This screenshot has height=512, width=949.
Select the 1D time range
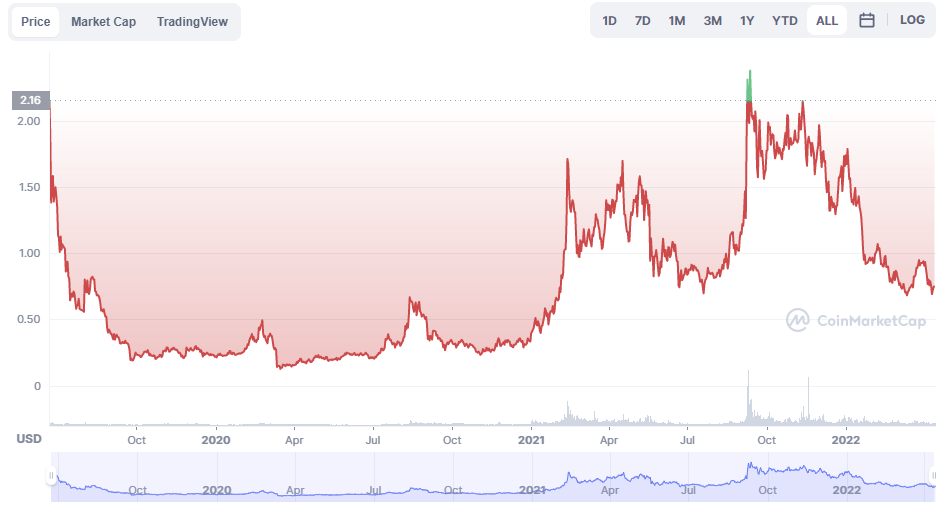point(609,21)
